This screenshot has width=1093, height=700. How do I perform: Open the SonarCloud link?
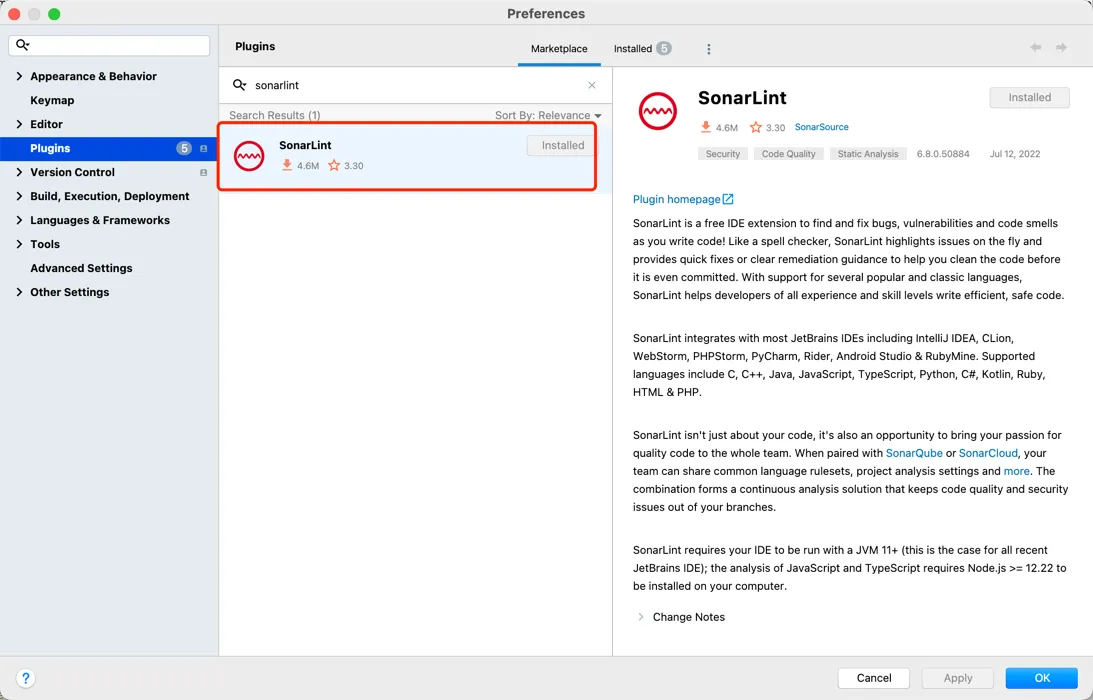[988, 453]
